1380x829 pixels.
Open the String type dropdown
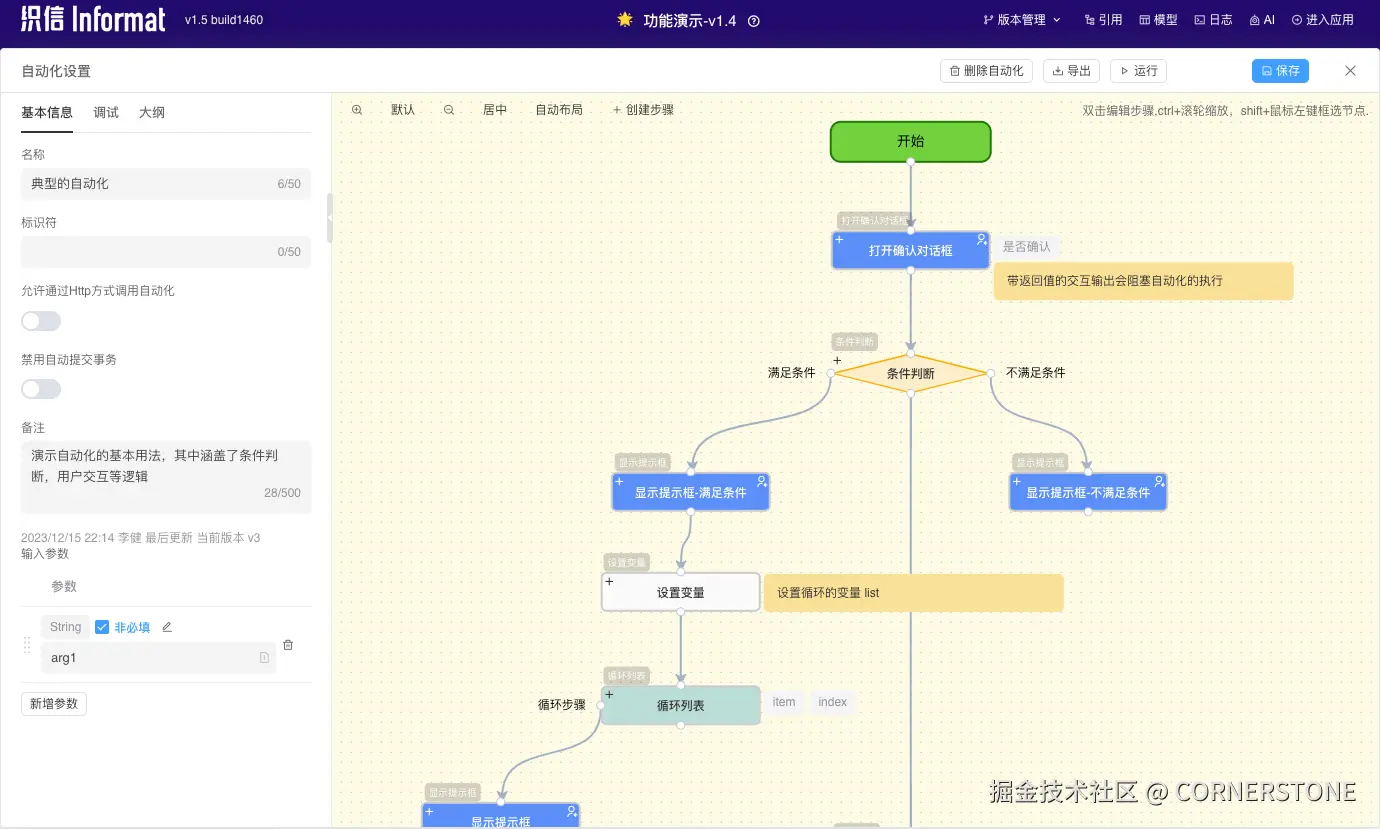point(65,627)
